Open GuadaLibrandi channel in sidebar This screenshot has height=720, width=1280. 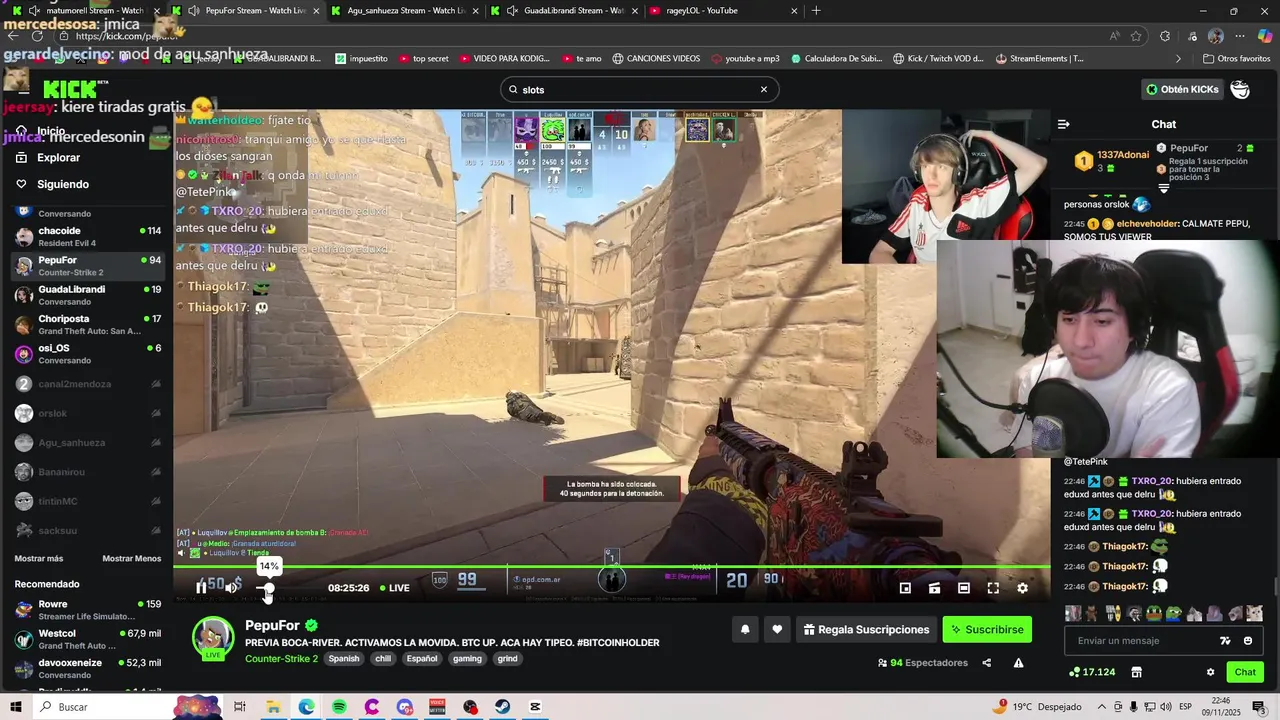[88, 295]
